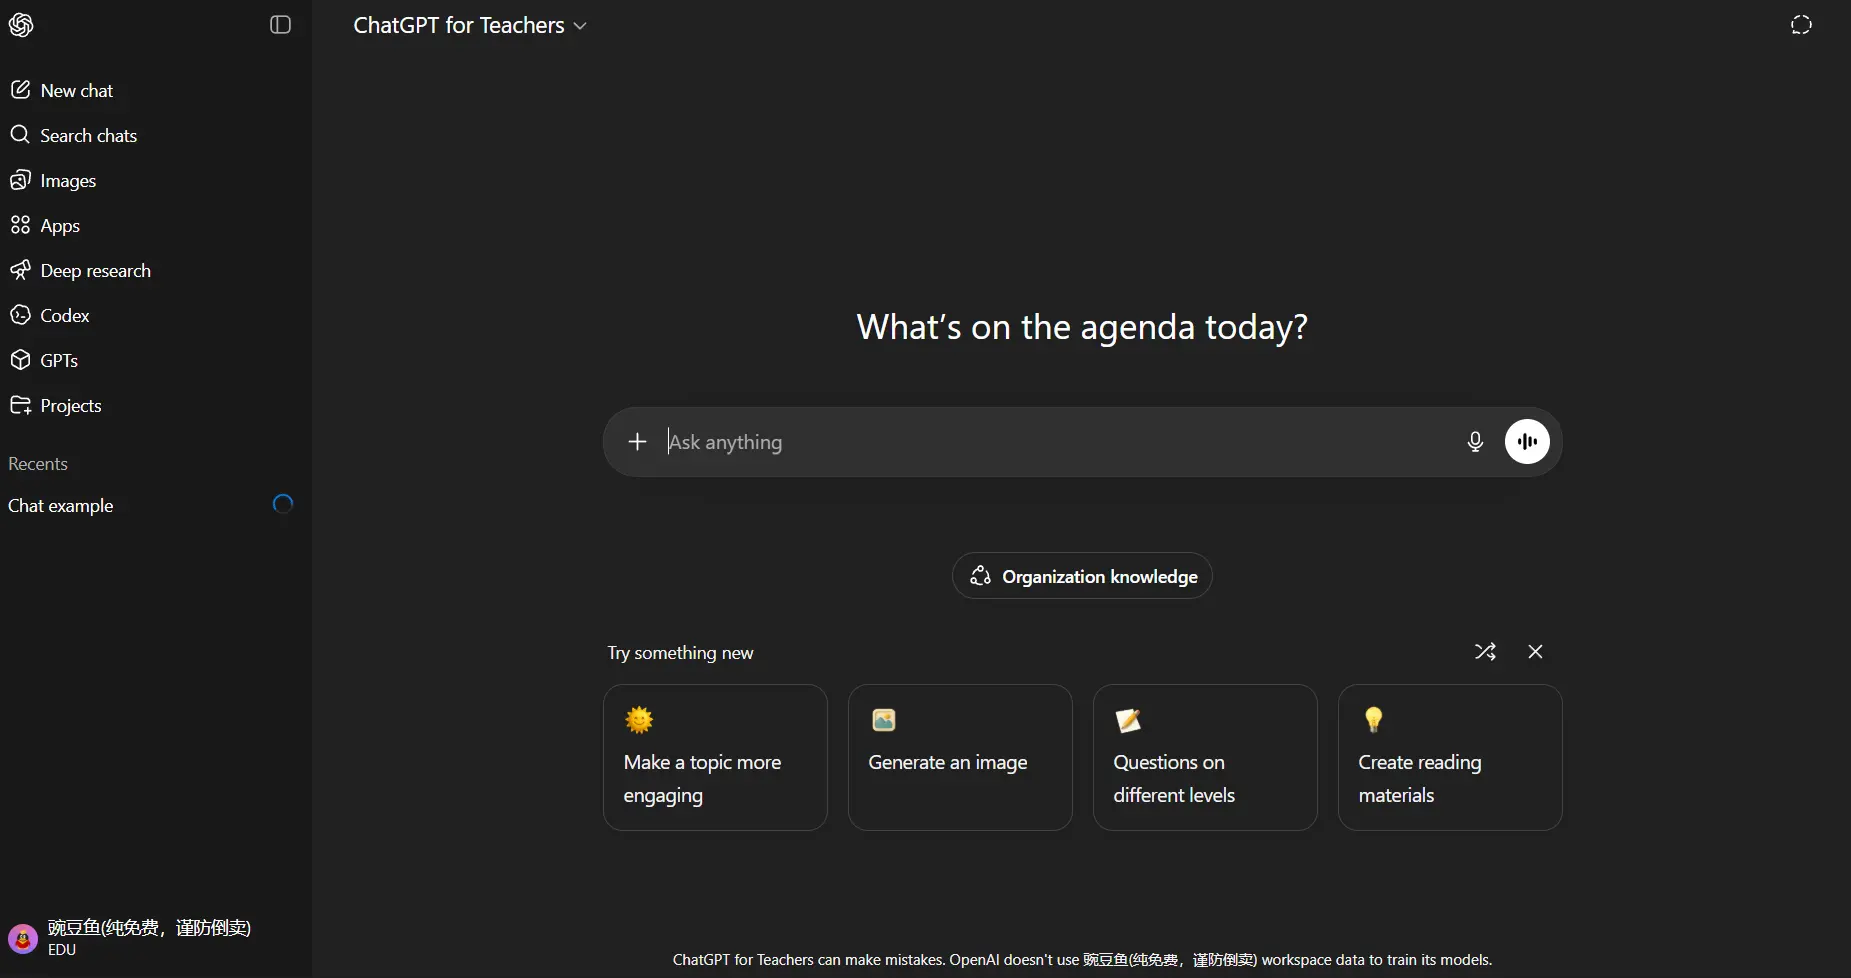
Task: Focus the Ask anything input field
Action: click(x=1055, y=442)
